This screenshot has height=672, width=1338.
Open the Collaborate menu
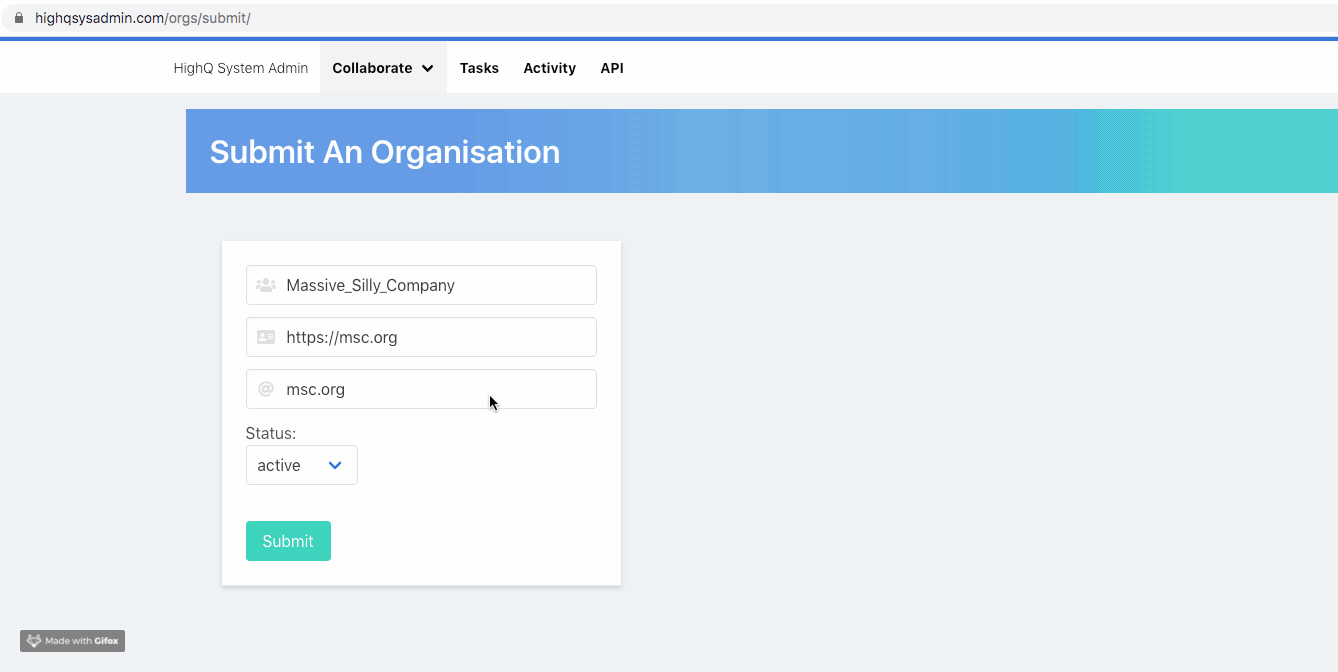tap(372, 68)
